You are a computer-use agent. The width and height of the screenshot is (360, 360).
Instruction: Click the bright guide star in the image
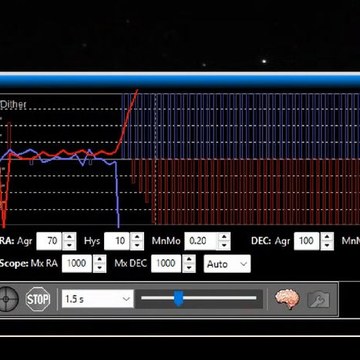pos(264,61)
